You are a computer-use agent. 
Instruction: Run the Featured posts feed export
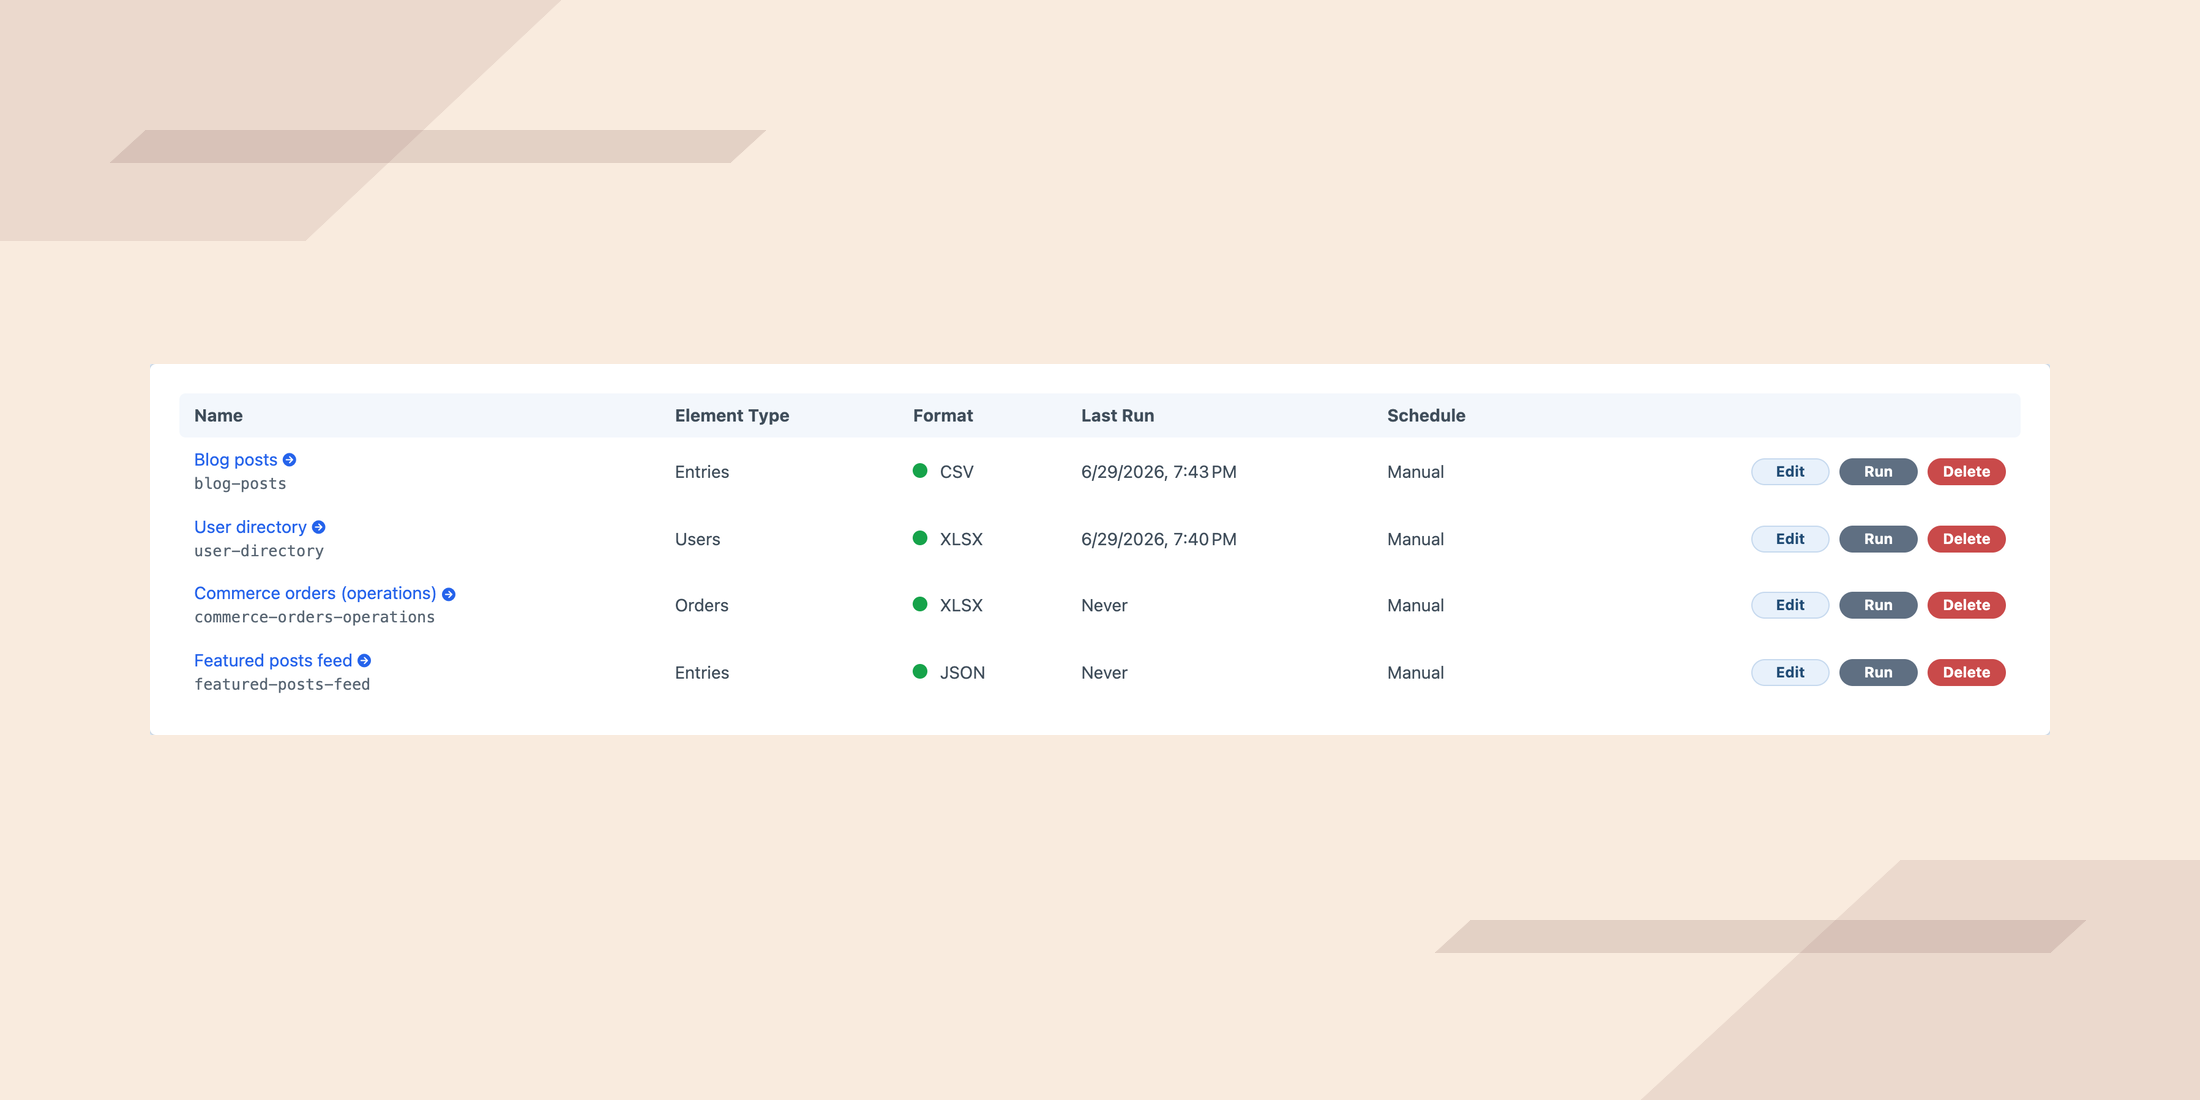coord(1878,672)
